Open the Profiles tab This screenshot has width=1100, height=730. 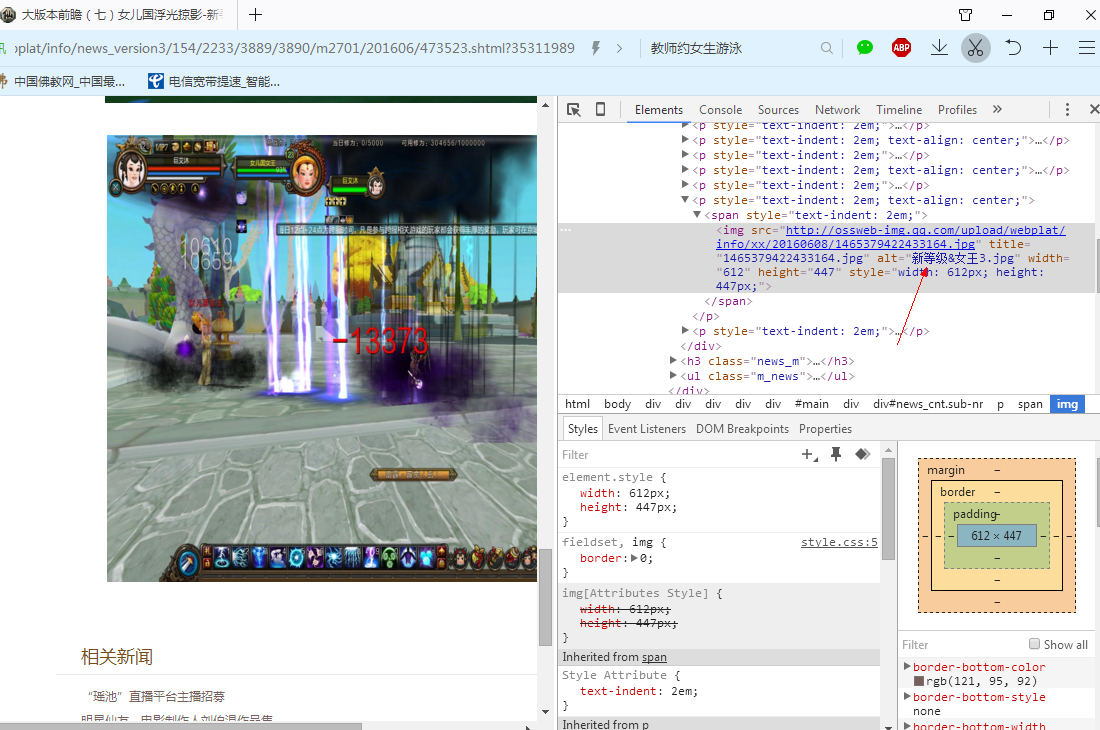click(957, 109)
